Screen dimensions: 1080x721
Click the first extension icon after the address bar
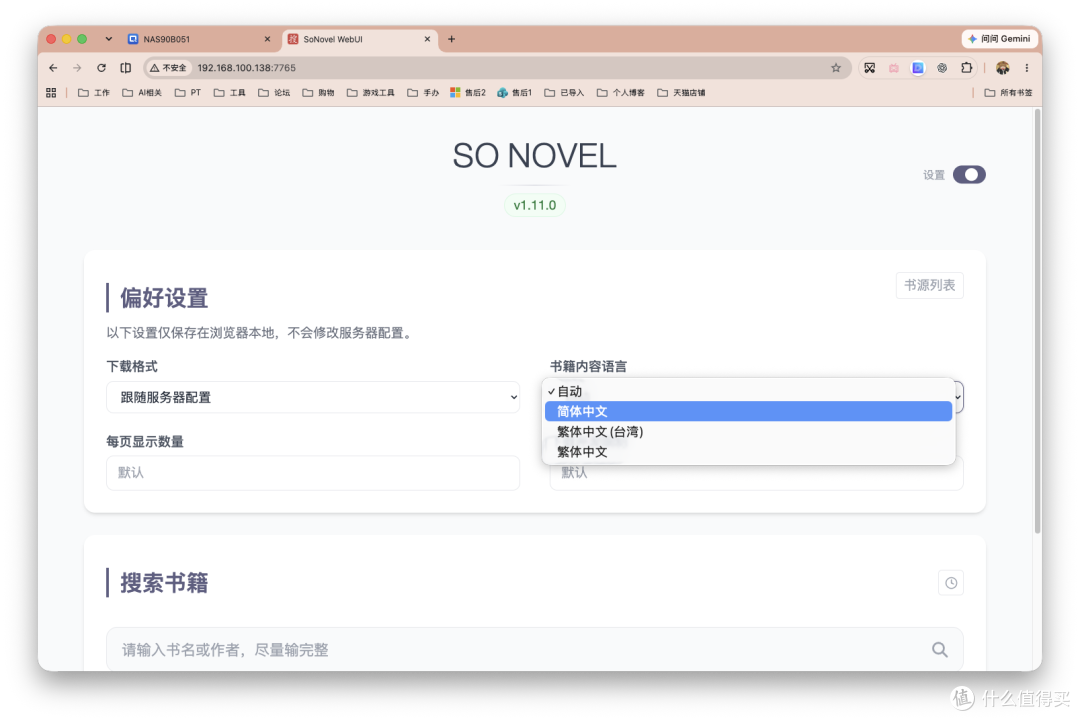click(869, 67)
